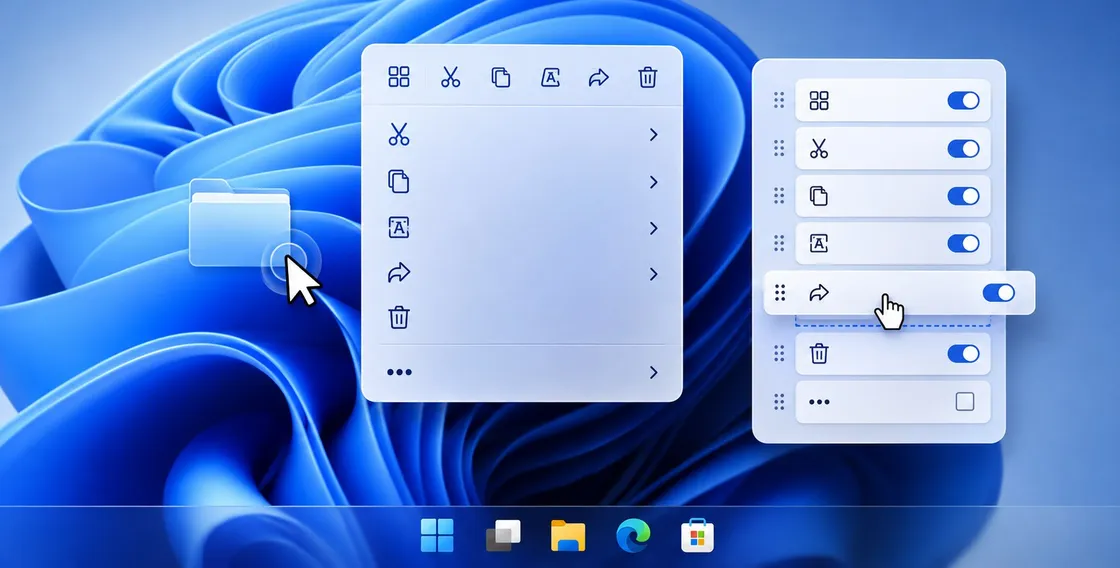
Task: Open Task View from the taskbar
Action: 503,536
